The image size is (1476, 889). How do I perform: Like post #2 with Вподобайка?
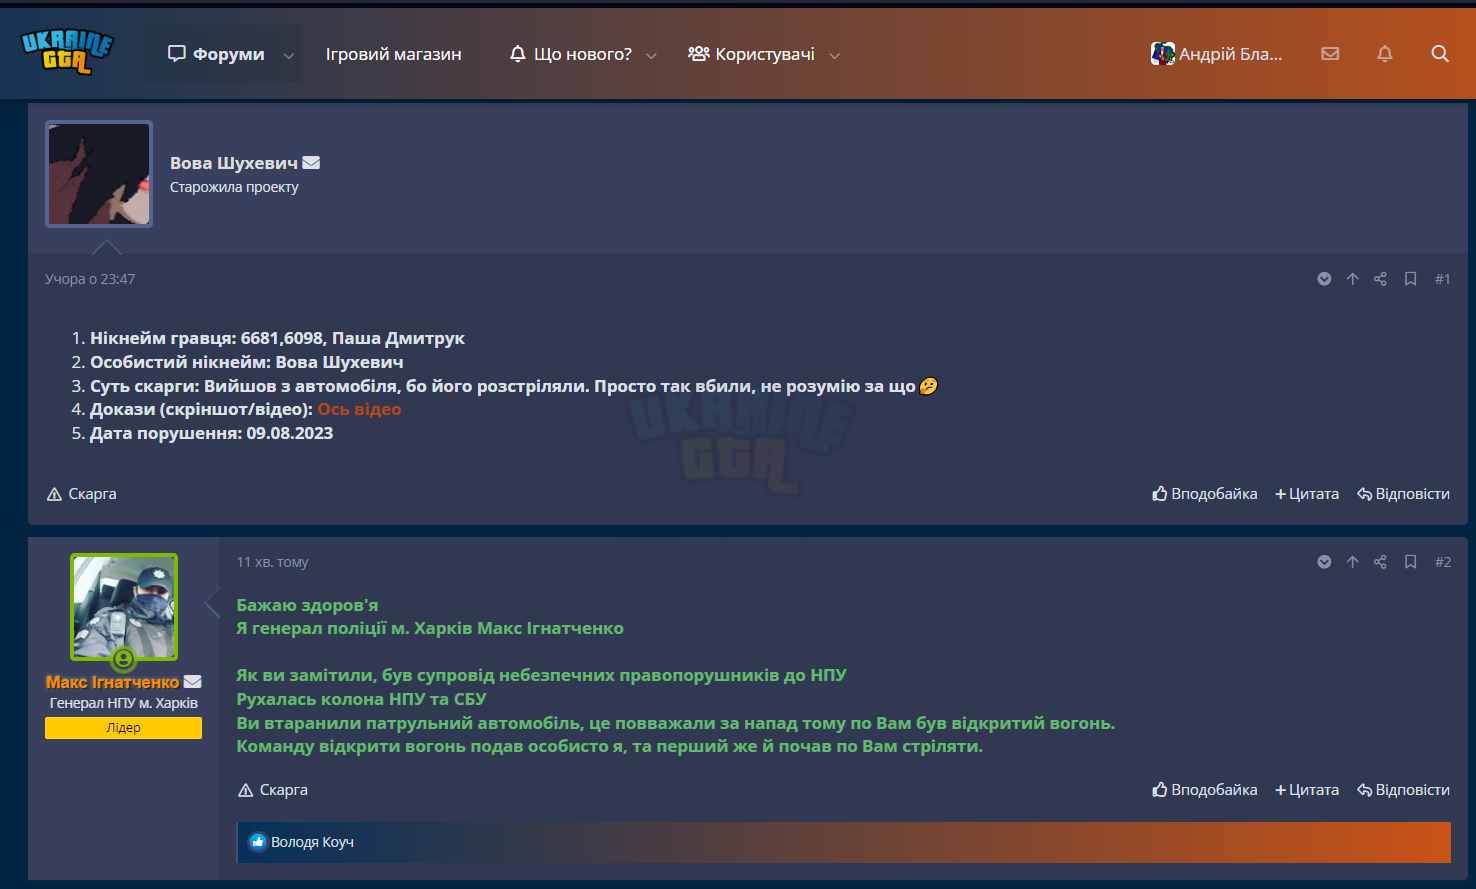[1205, 790]
